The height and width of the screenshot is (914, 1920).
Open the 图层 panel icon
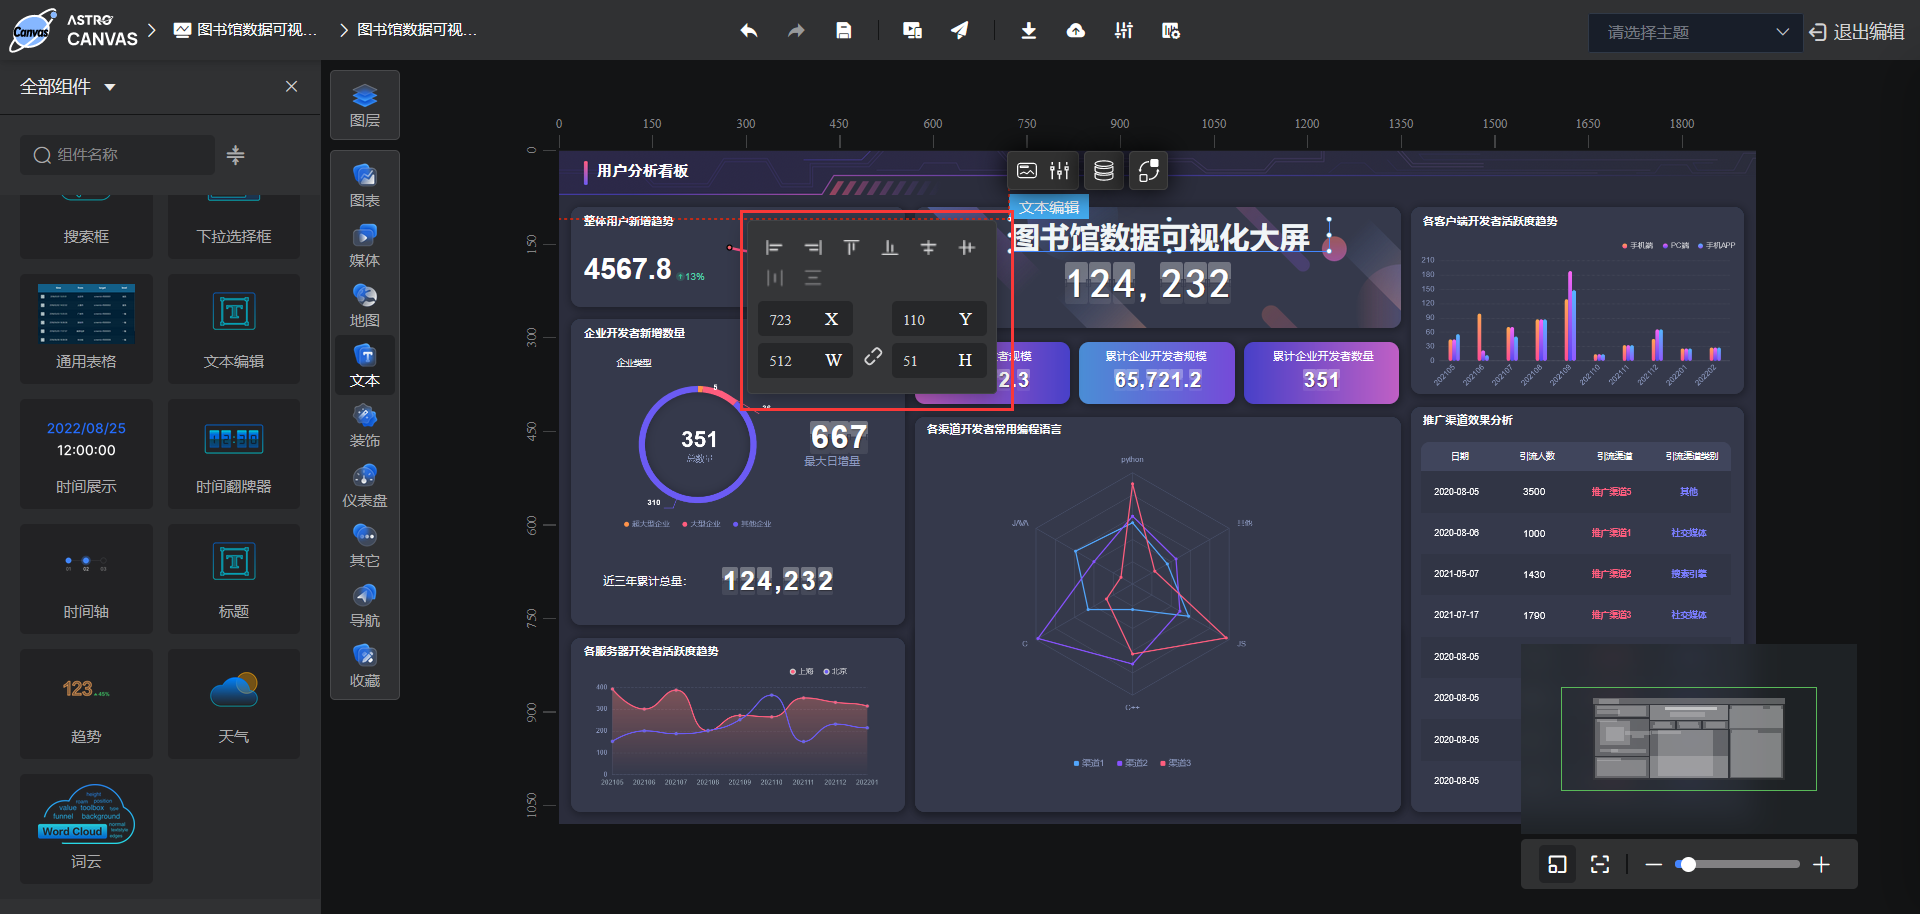(x=364, y=104)
